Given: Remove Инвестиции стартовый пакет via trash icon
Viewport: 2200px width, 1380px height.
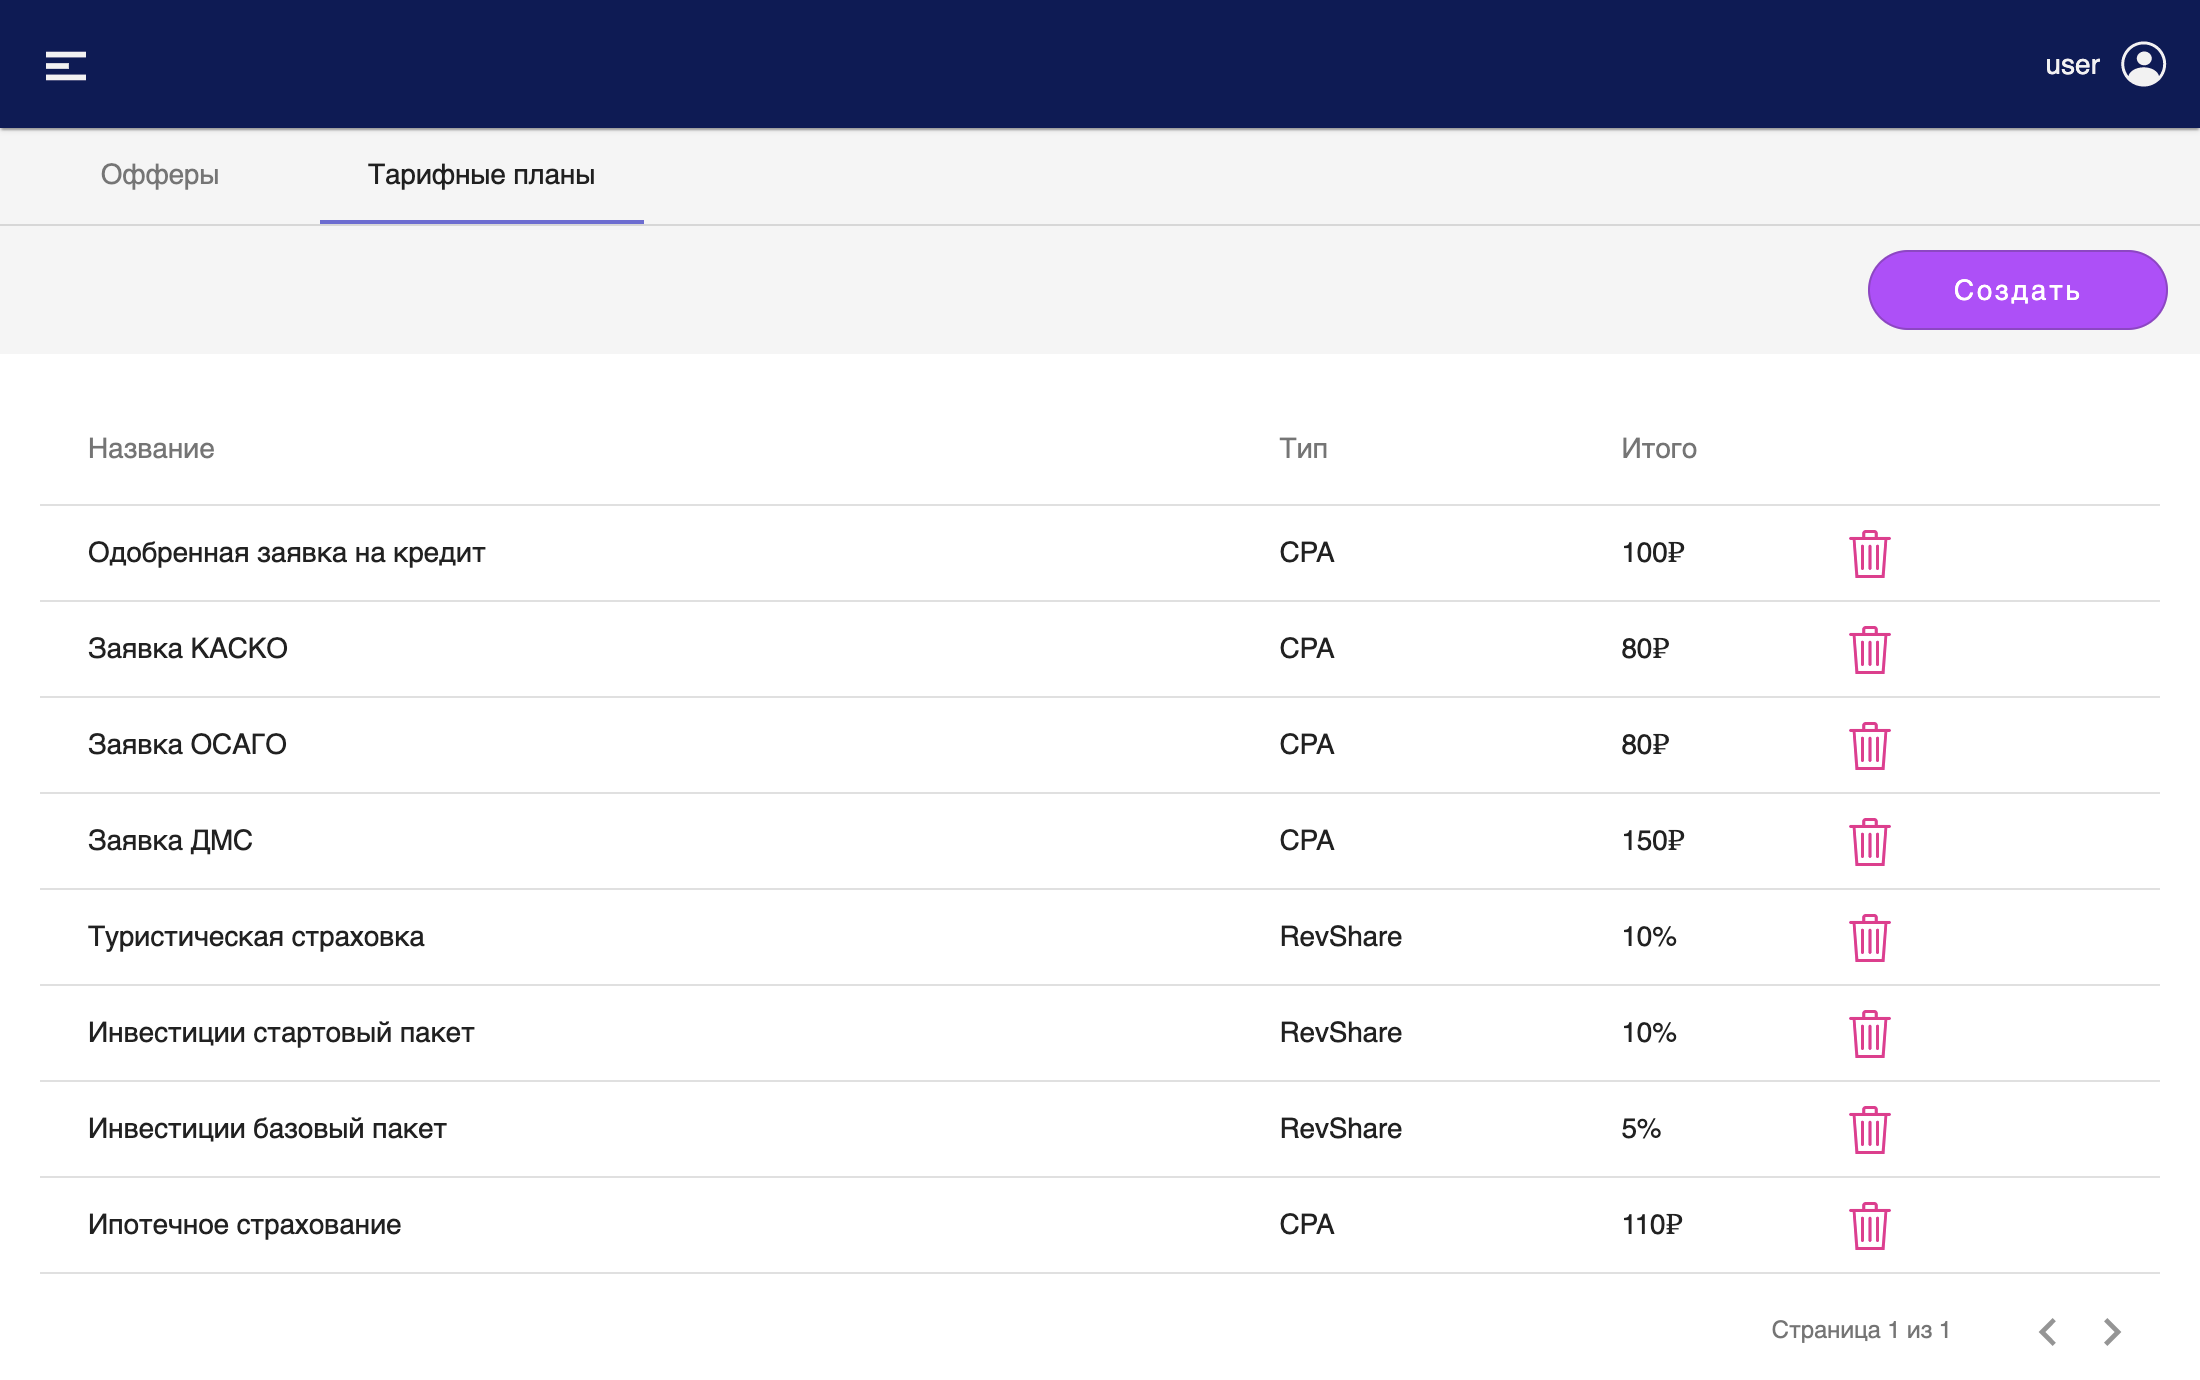Looking at the screenshot, I should tap(1868, 1034).
